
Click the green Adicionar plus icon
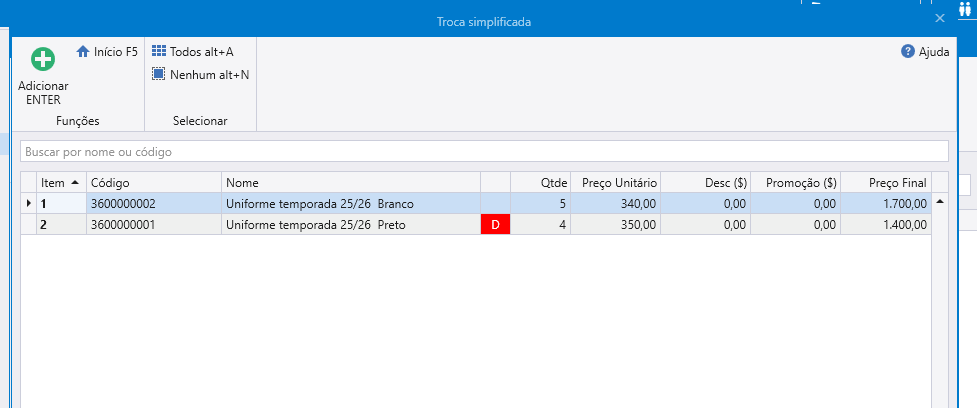[43, 60]
